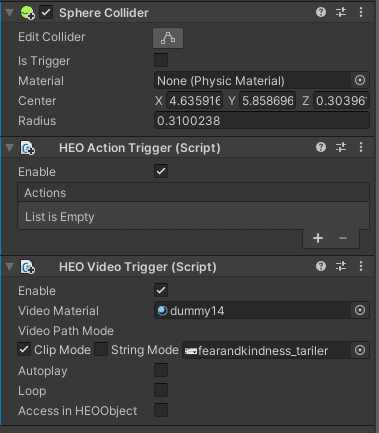Click the Radius value field
The image size is (379, 433).
262,120
